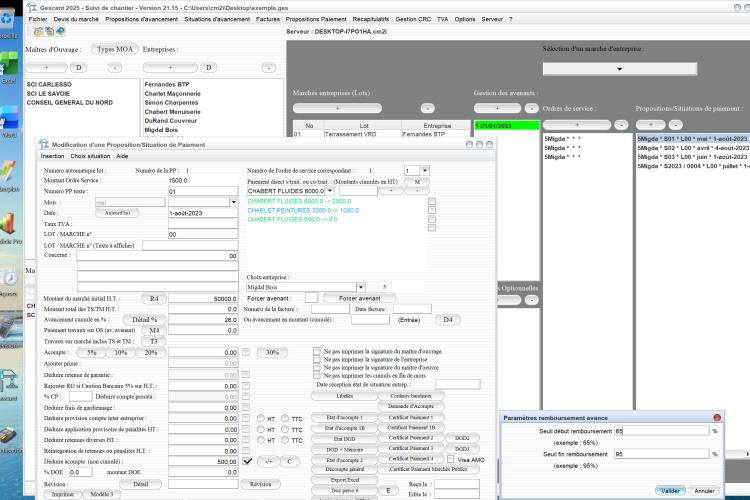This screenshot has width=750, height=500.
Task: Click the Terrassement VRD lot cell
Action: [x=363, y=134]
